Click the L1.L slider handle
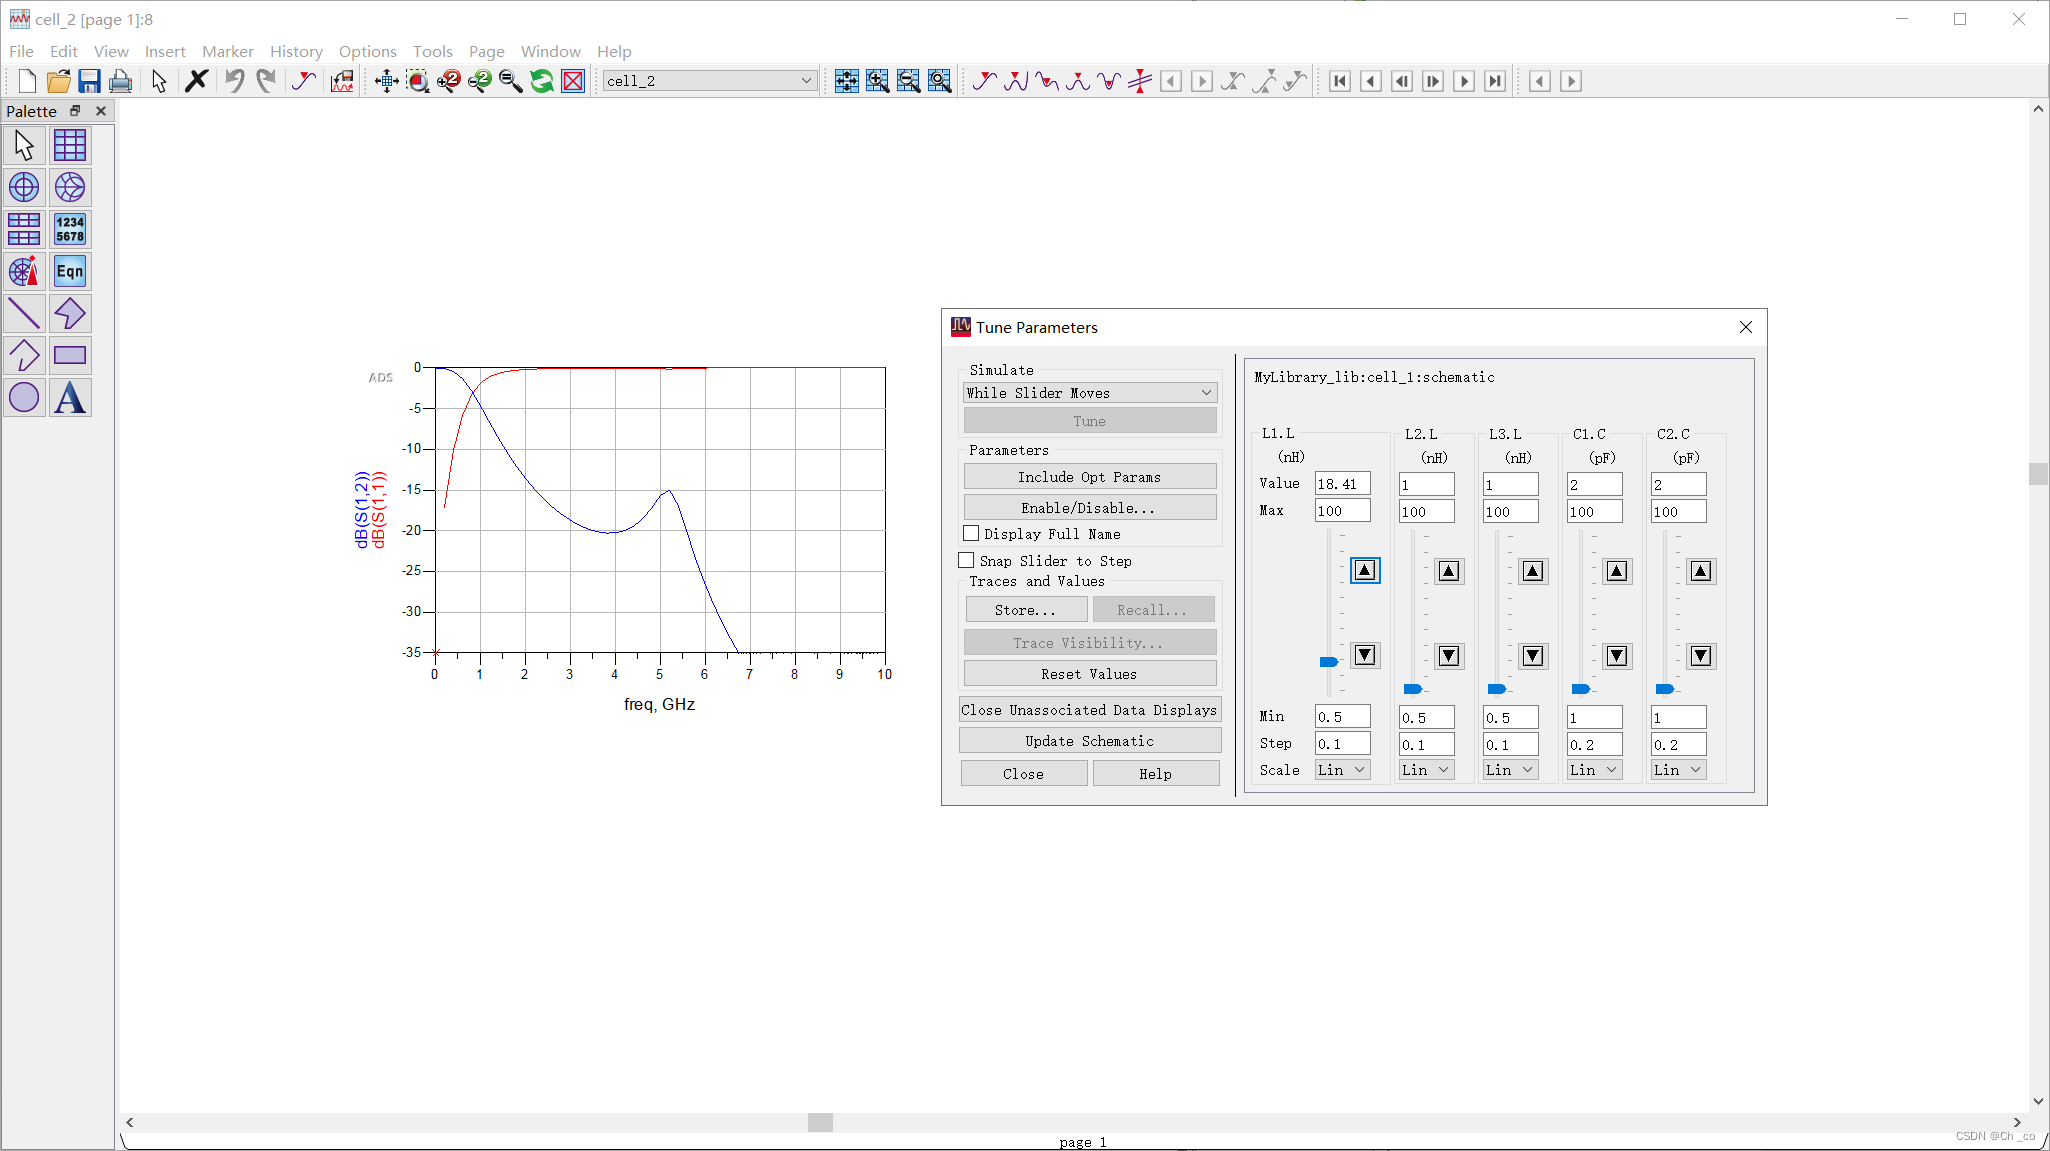2050x1151 pixels. point(1328,662)
